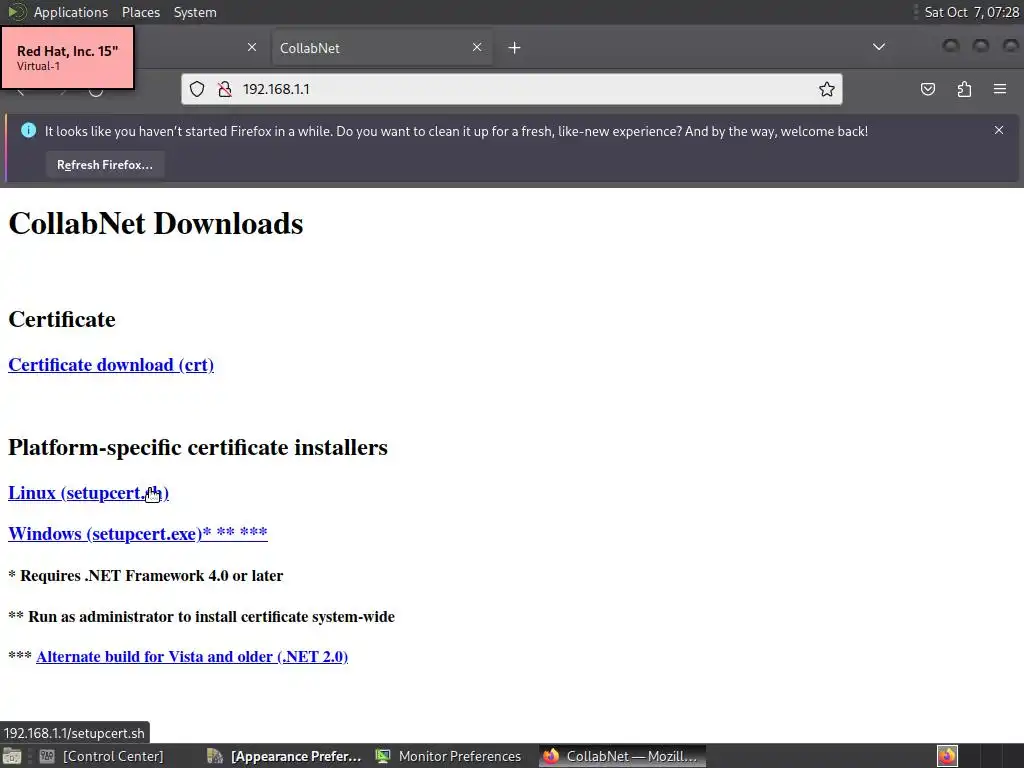Click the clock showing Sat Oct 7, 07:28
Screen dimensions: 1024x768
971,12
